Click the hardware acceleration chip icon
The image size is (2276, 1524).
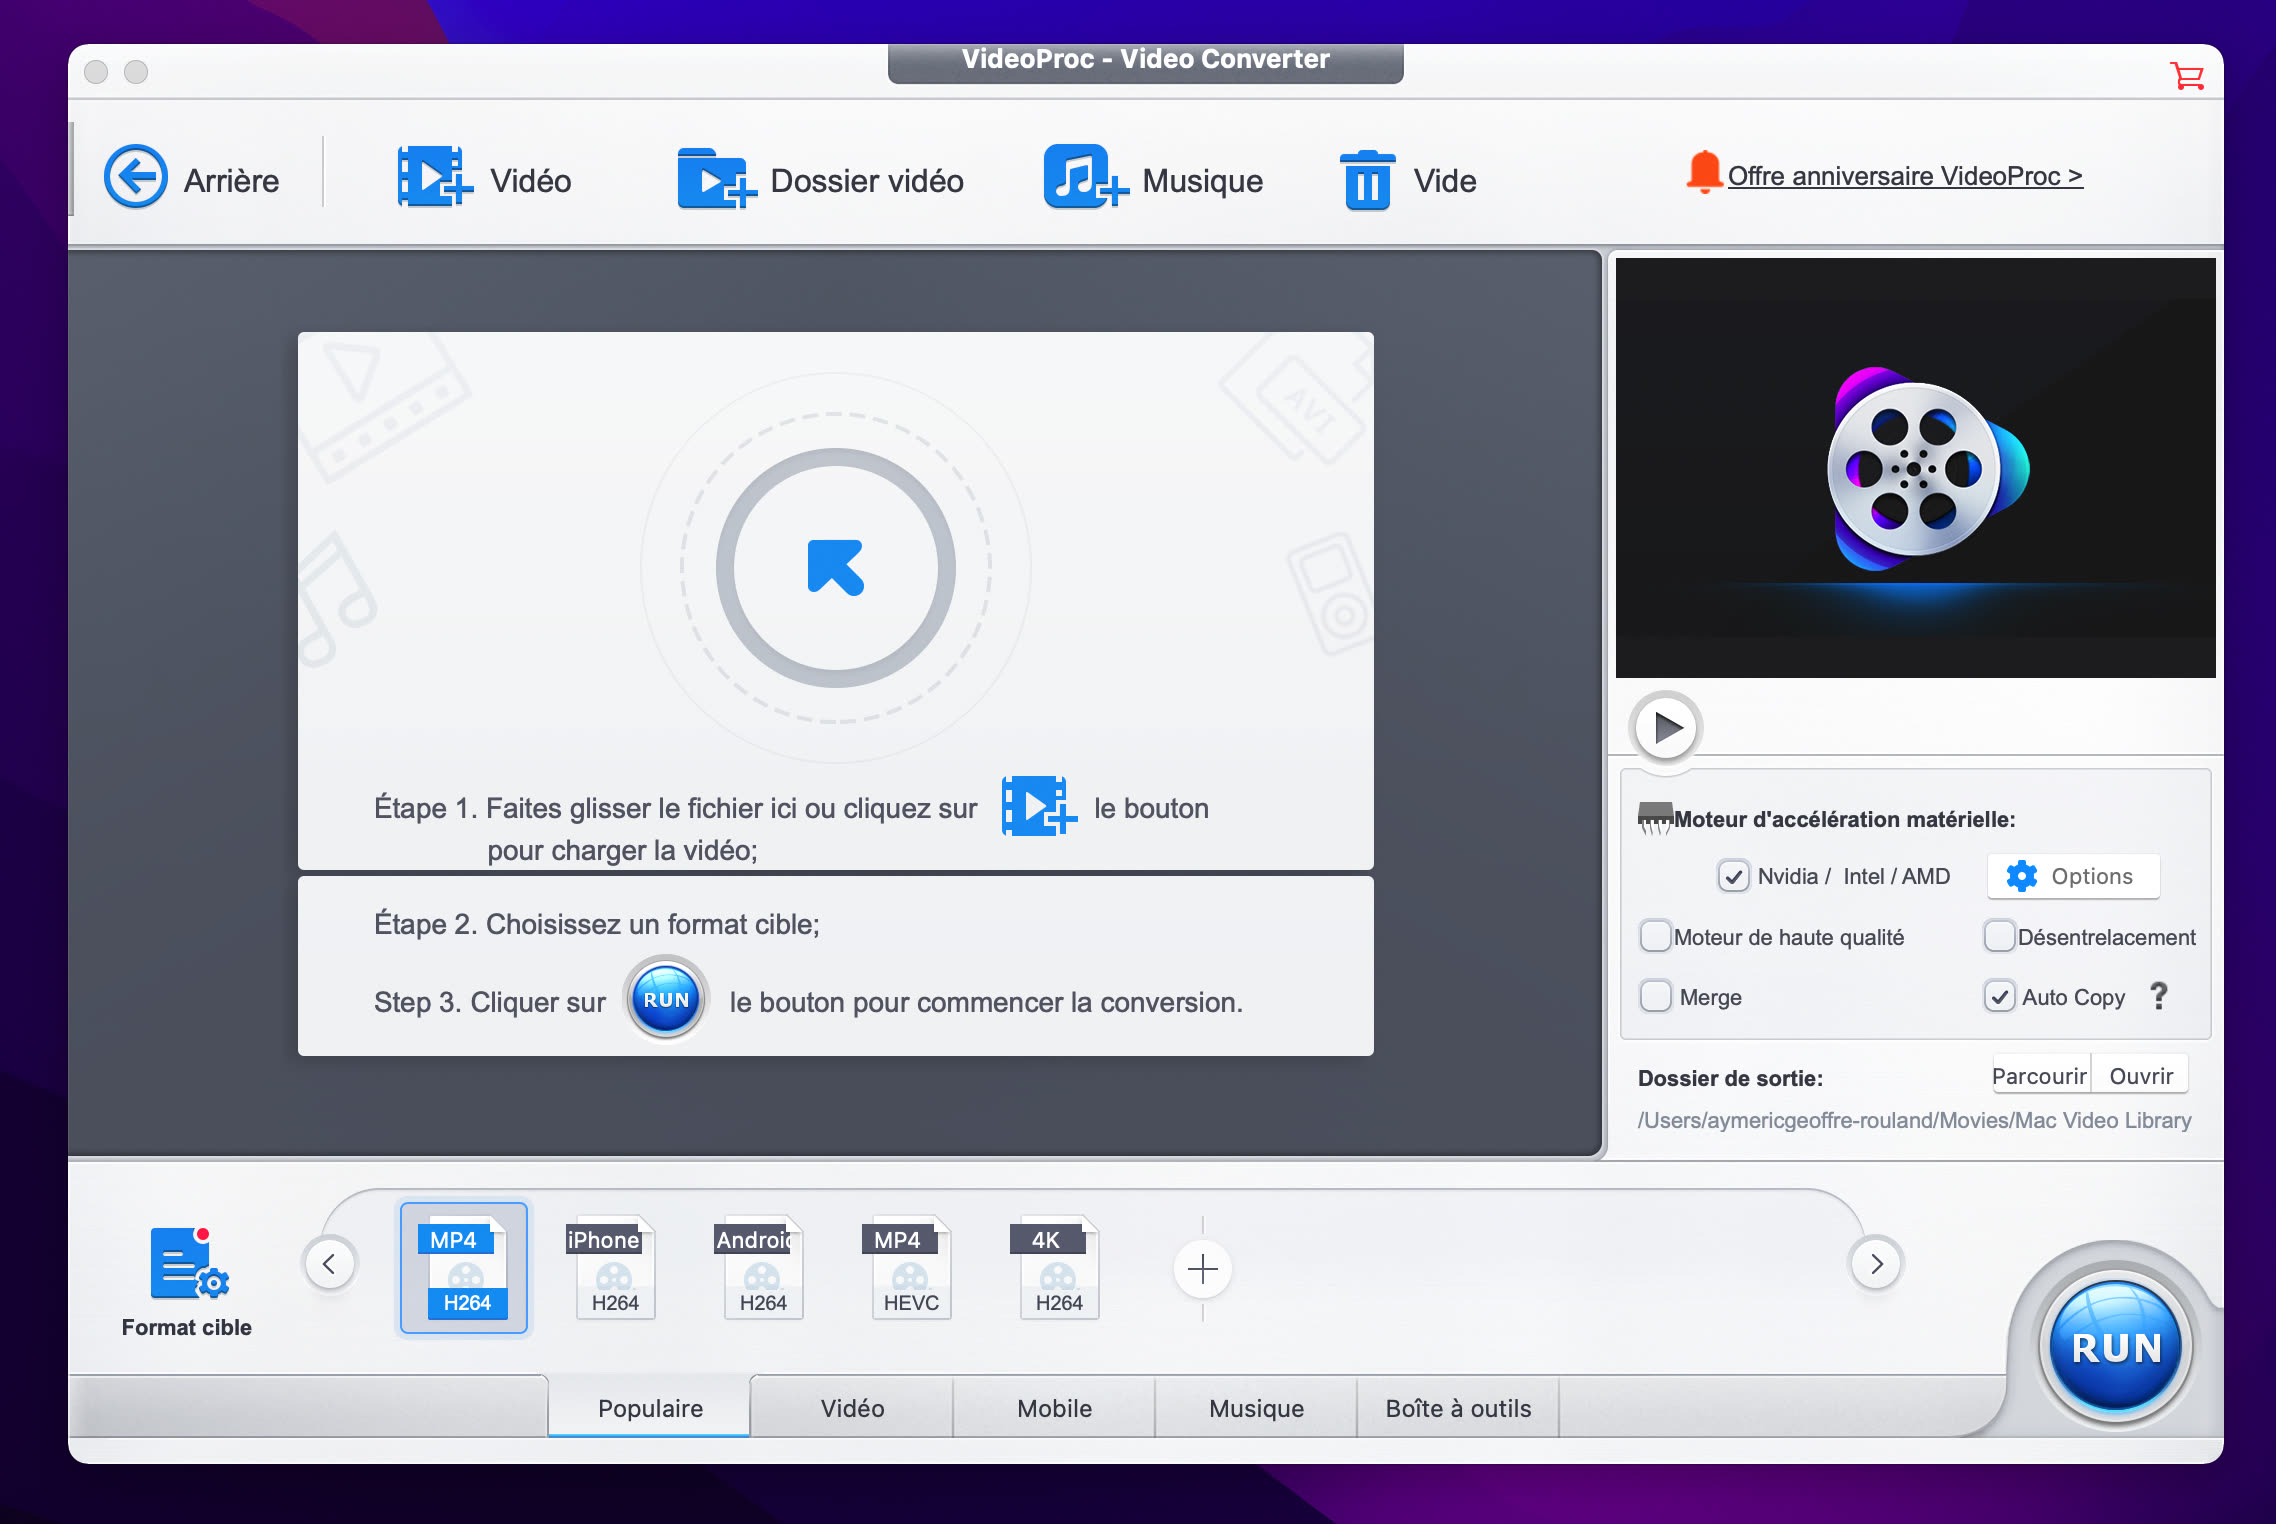pyautogui.click(x=1655, y=817)
